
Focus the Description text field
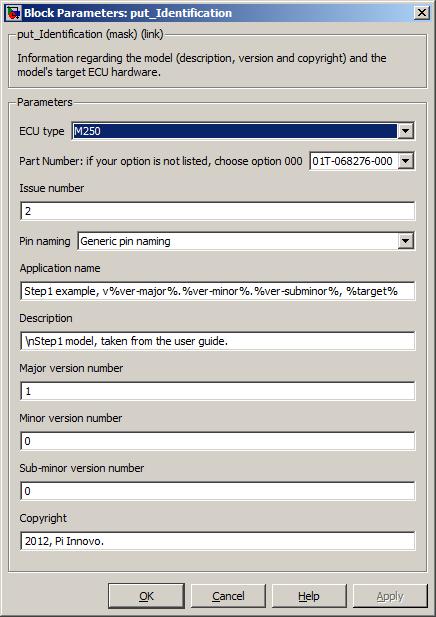tap(218, 341)
